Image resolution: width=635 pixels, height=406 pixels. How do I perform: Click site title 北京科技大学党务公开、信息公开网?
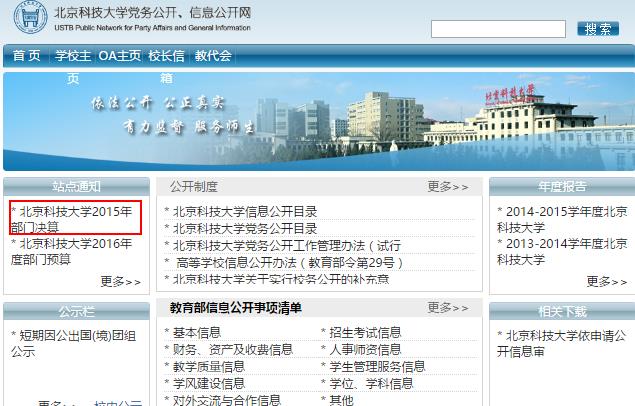click(153, 13)
